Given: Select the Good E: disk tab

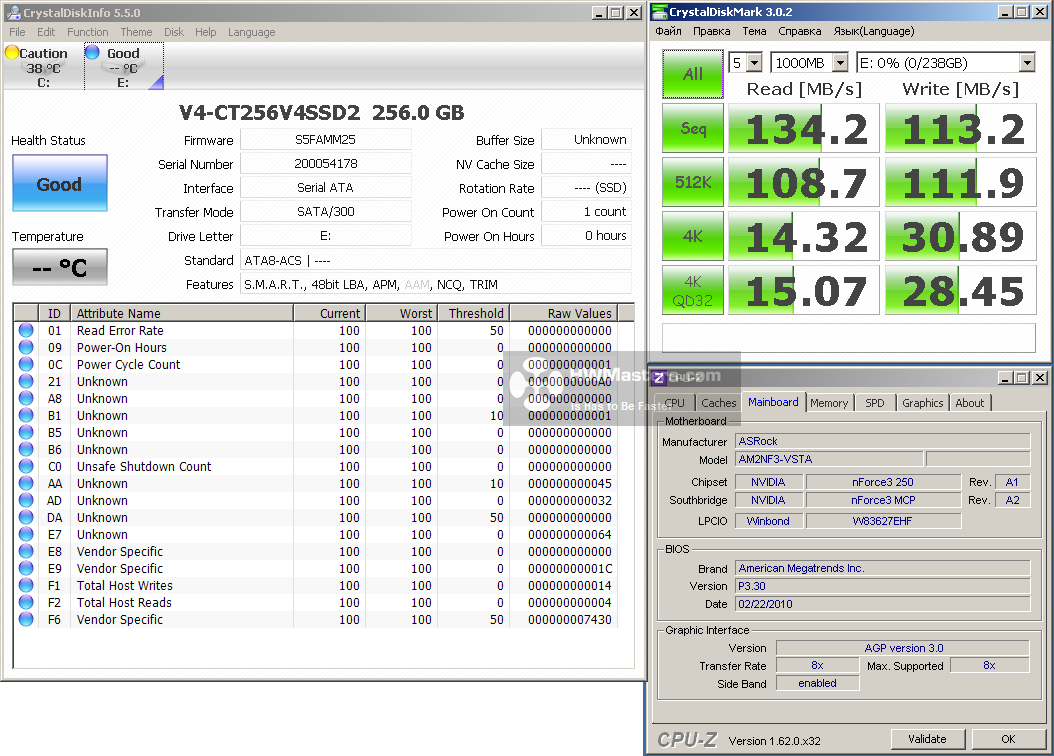Looking at the screenshot, I should pos(124,67).
